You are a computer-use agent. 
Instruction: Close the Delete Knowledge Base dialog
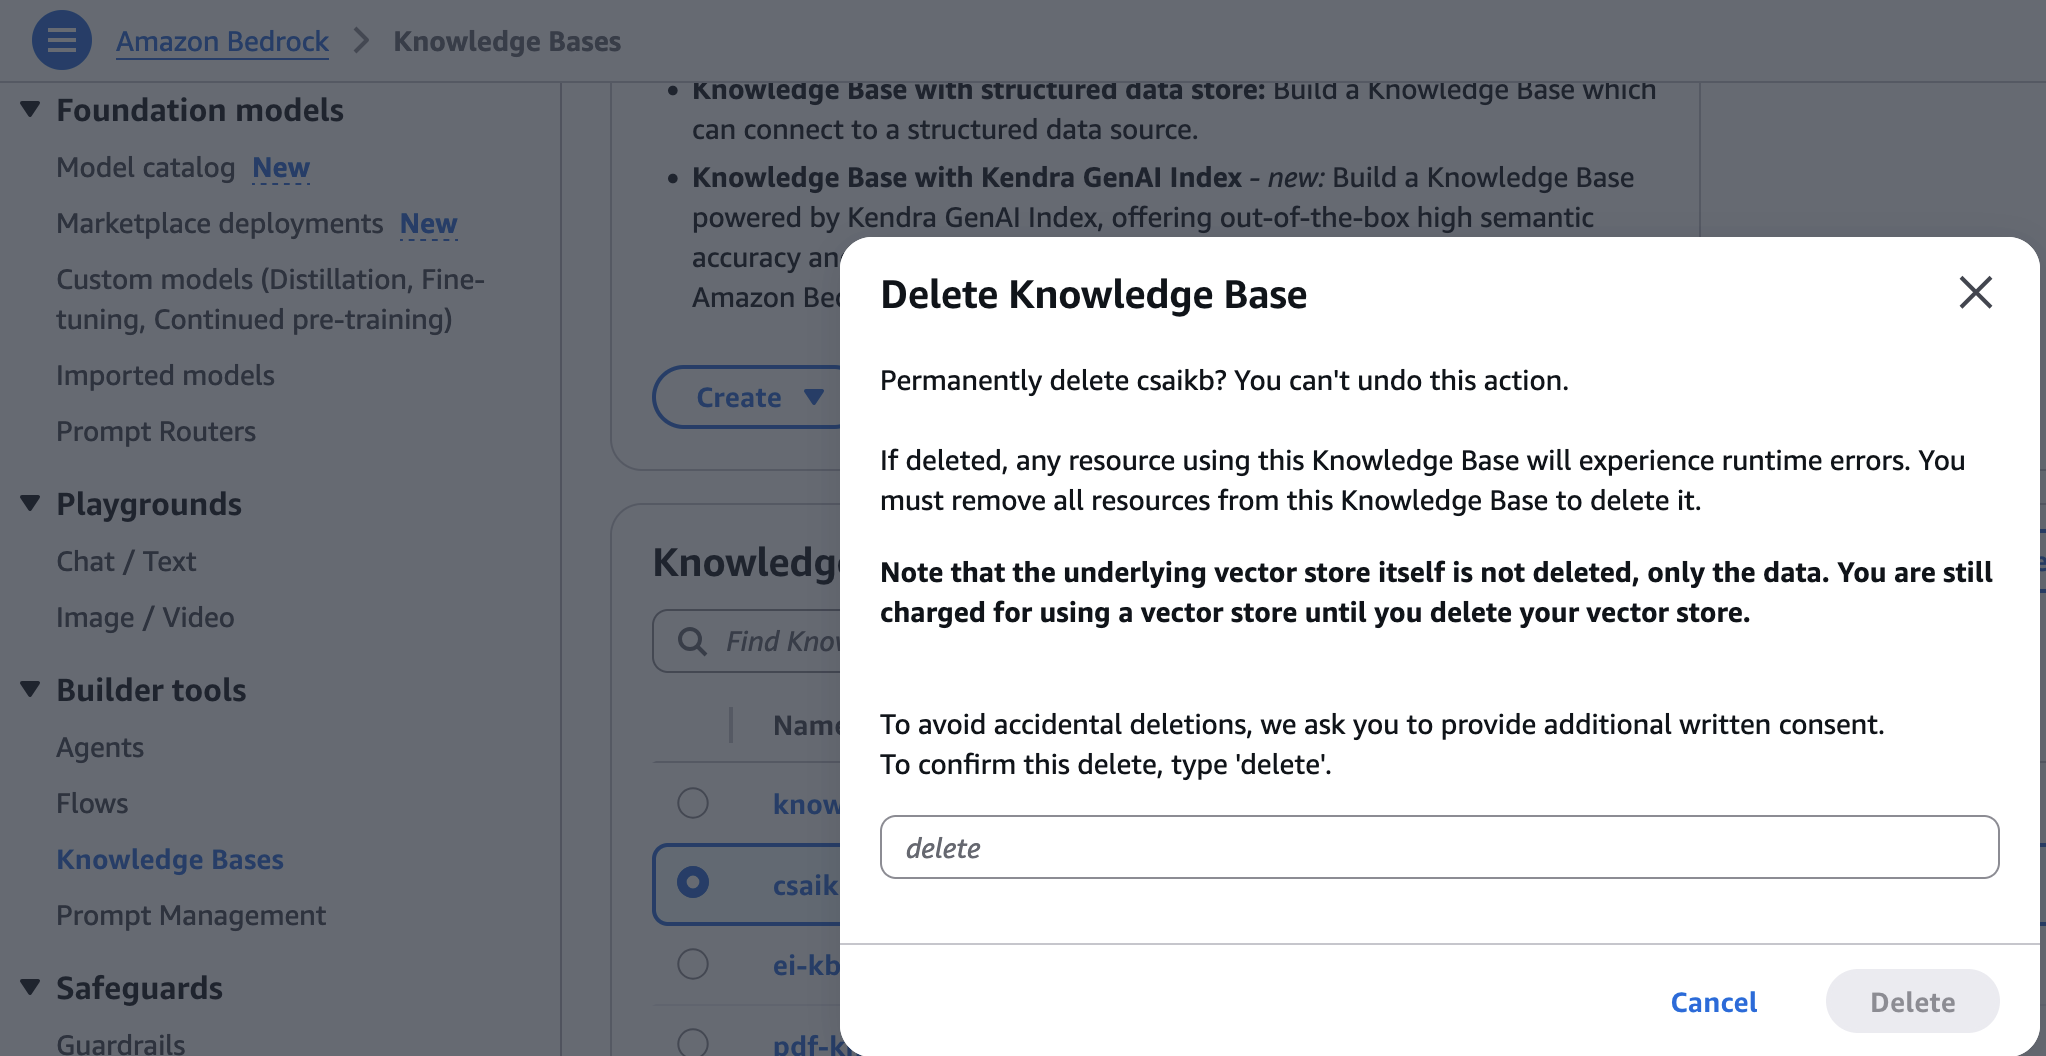pyautogui.click(x=1975, y=293)
